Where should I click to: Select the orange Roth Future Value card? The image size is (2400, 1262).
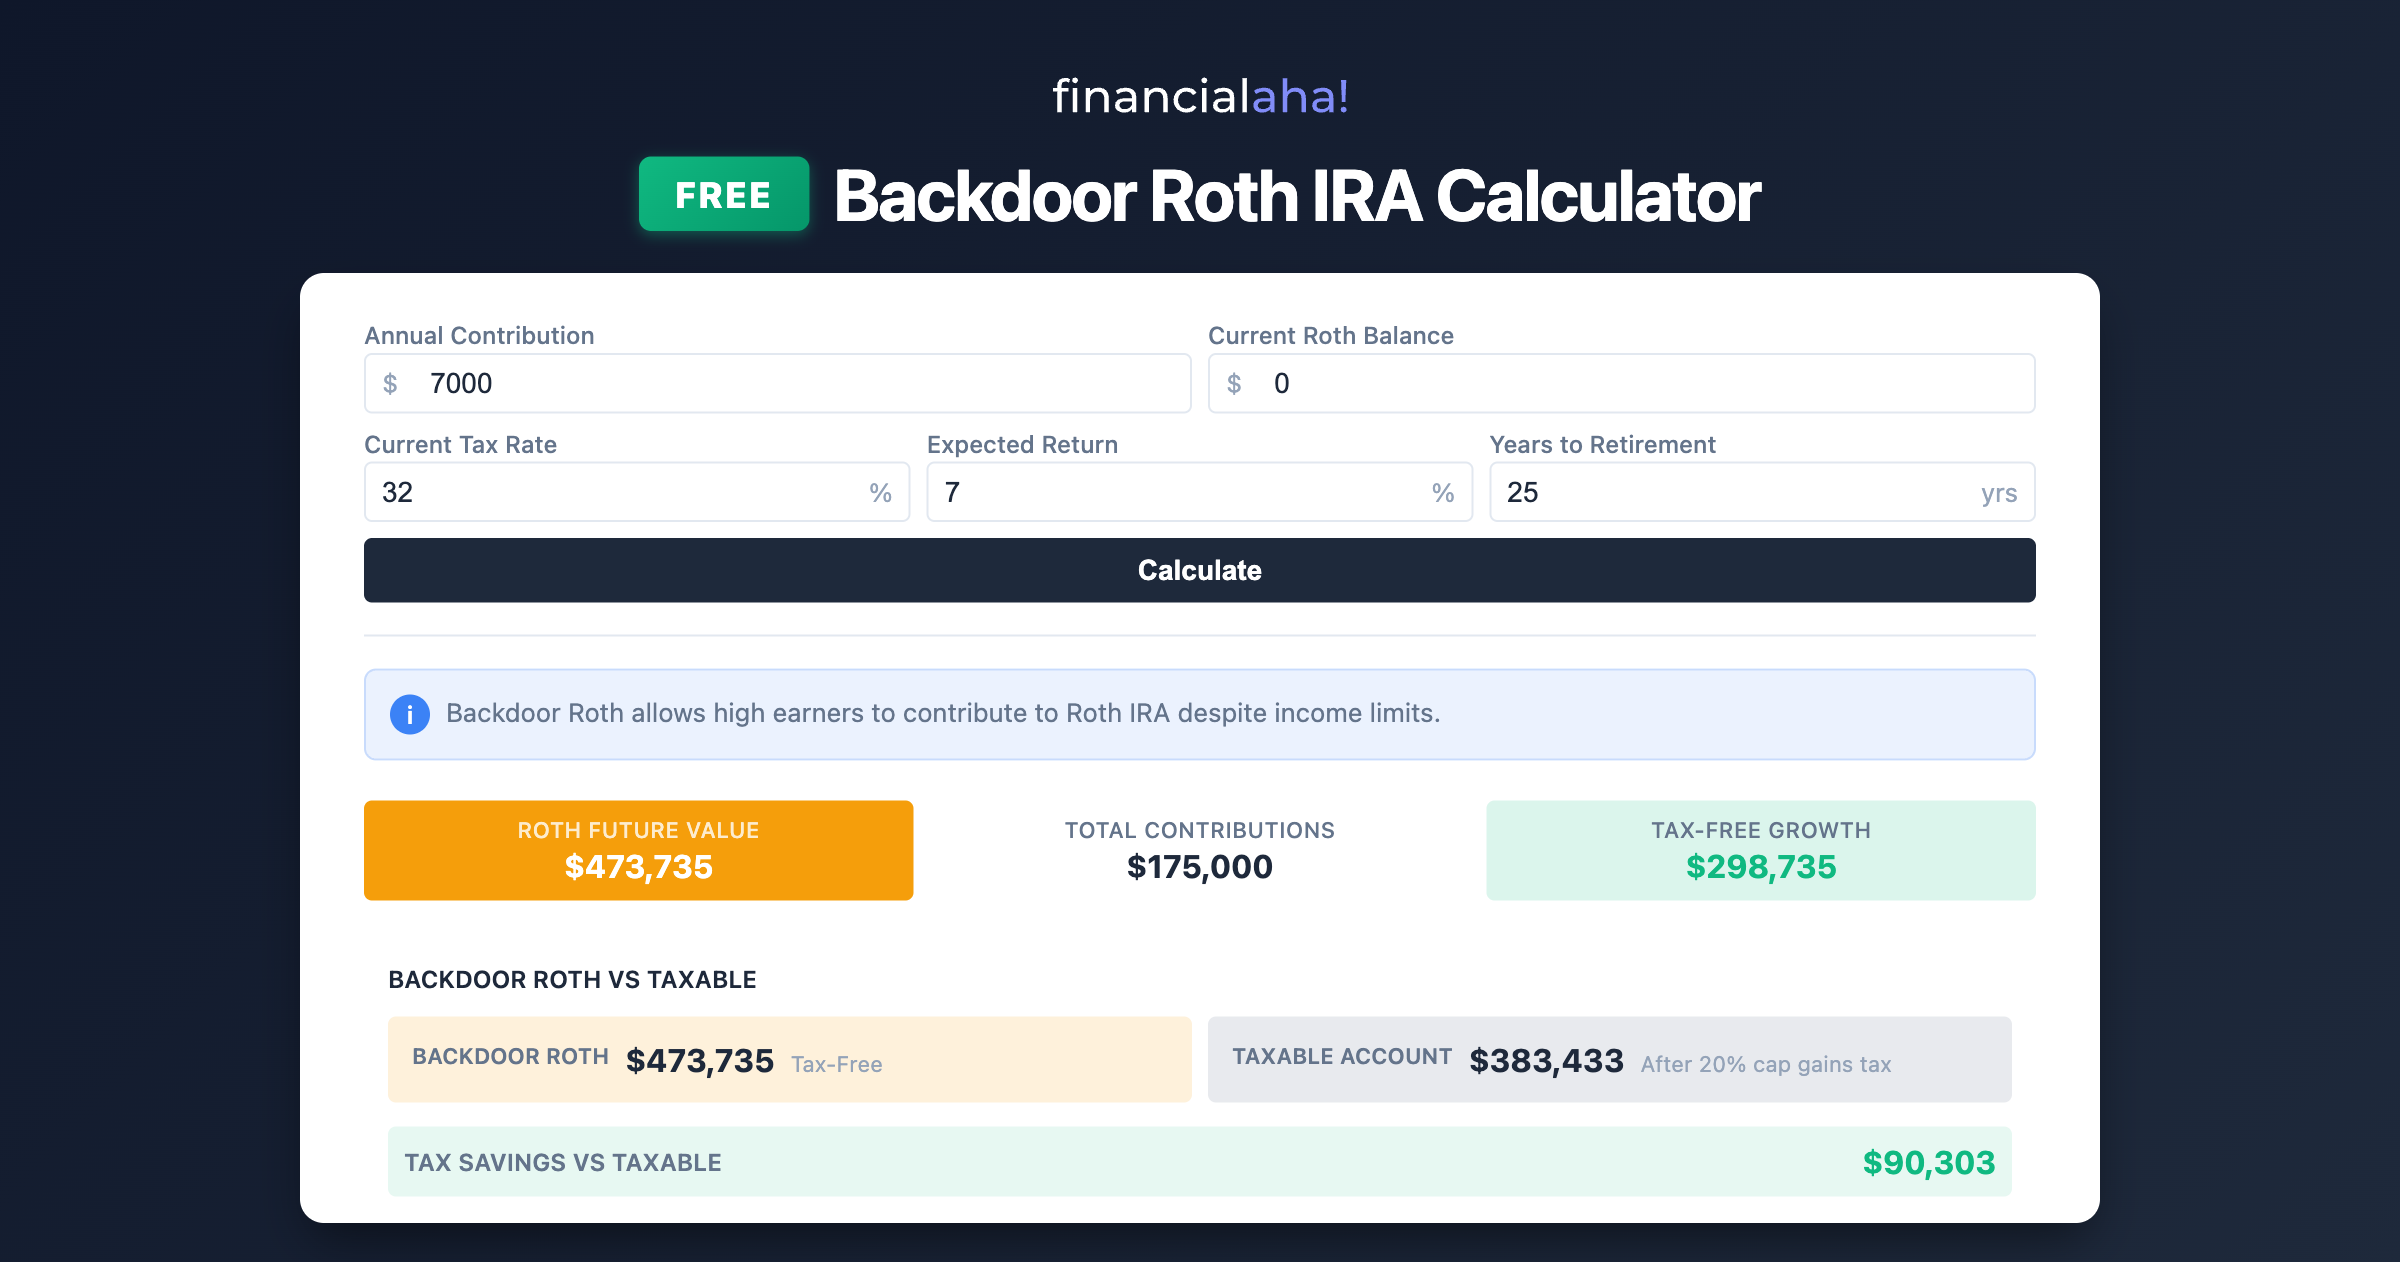(x=638, y=849)
